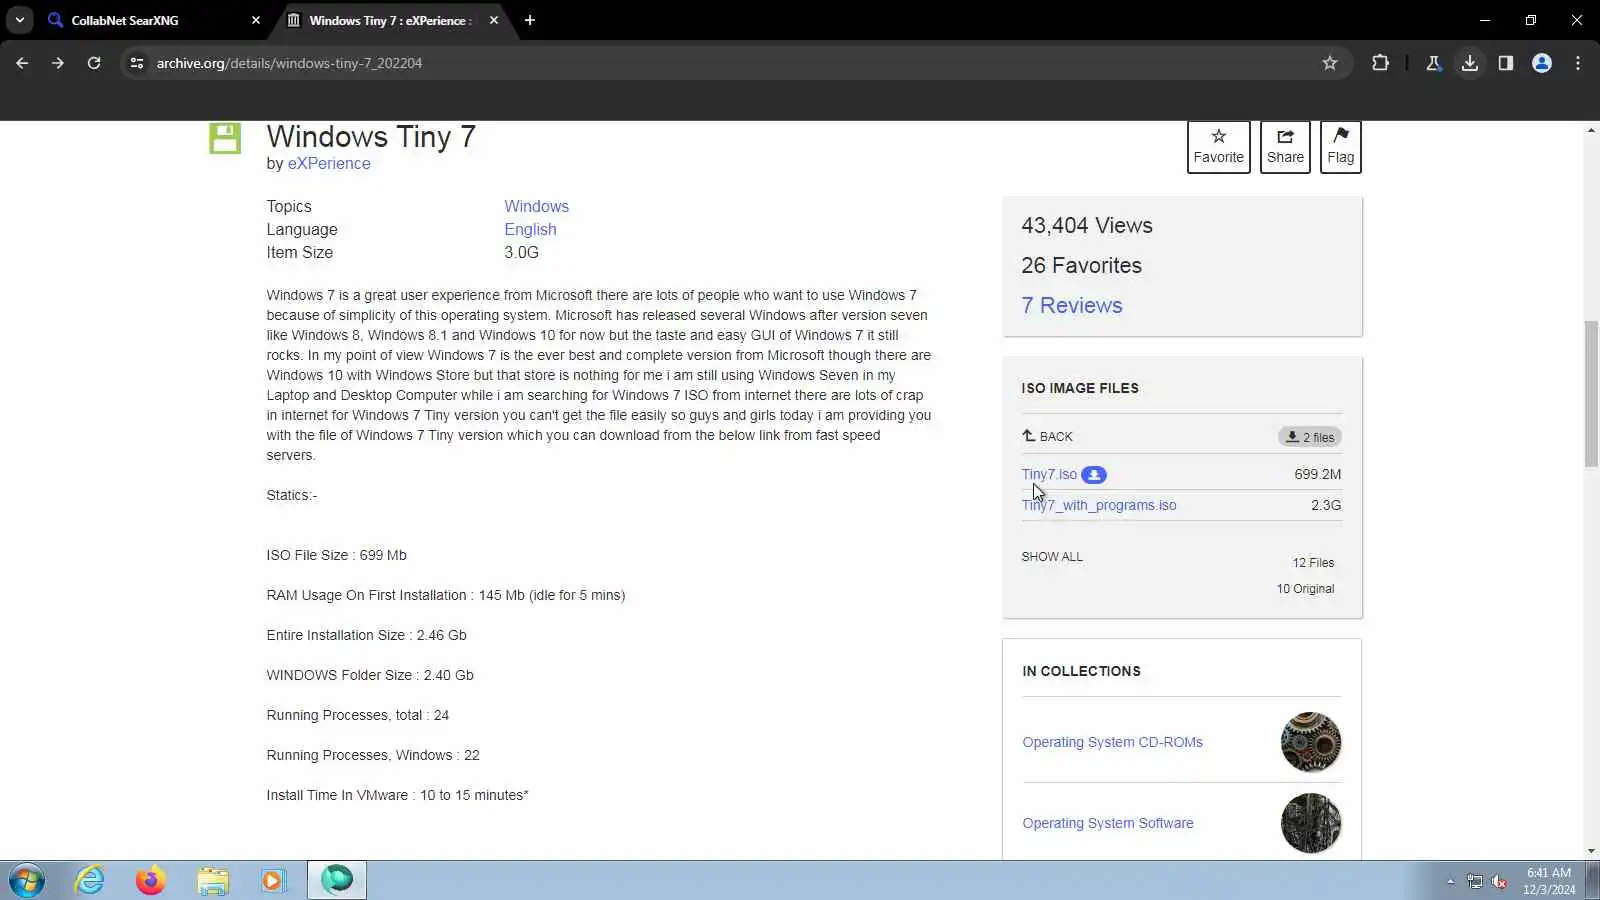Click the page vertical scrollbar thumb
Screen dimensions: 1600x900
[1591, 393]
